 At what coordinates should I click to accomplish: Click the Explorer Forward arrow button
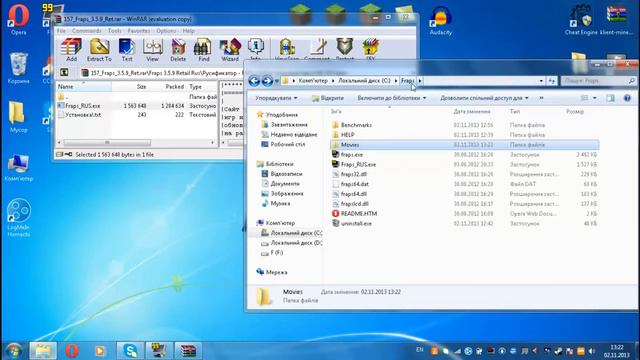pyautogui.click(x=267, y=81)
